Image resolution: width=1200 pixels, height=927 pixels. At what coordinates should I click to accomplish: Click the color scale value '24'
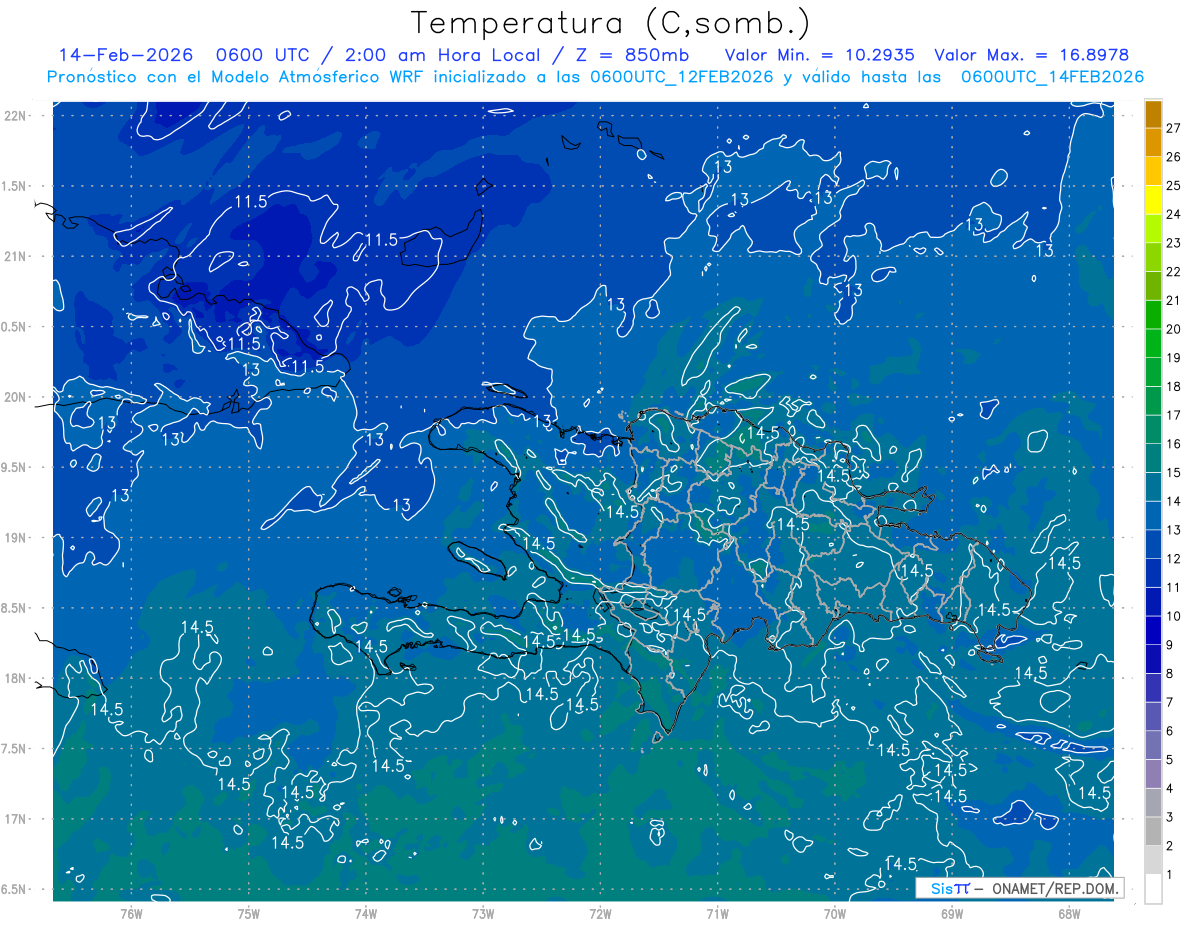[1173, 214]
